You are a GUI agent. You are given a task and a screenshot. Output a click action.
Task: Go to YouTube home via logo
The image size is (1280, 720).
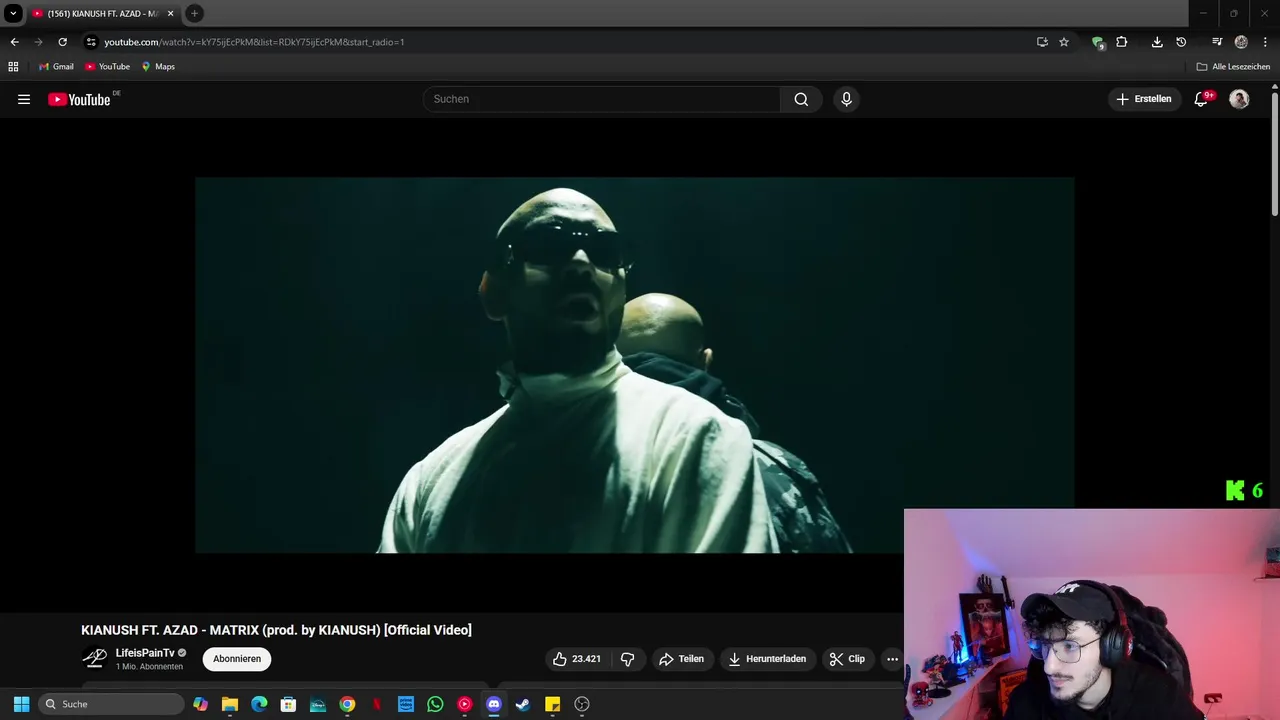[80, 99]
